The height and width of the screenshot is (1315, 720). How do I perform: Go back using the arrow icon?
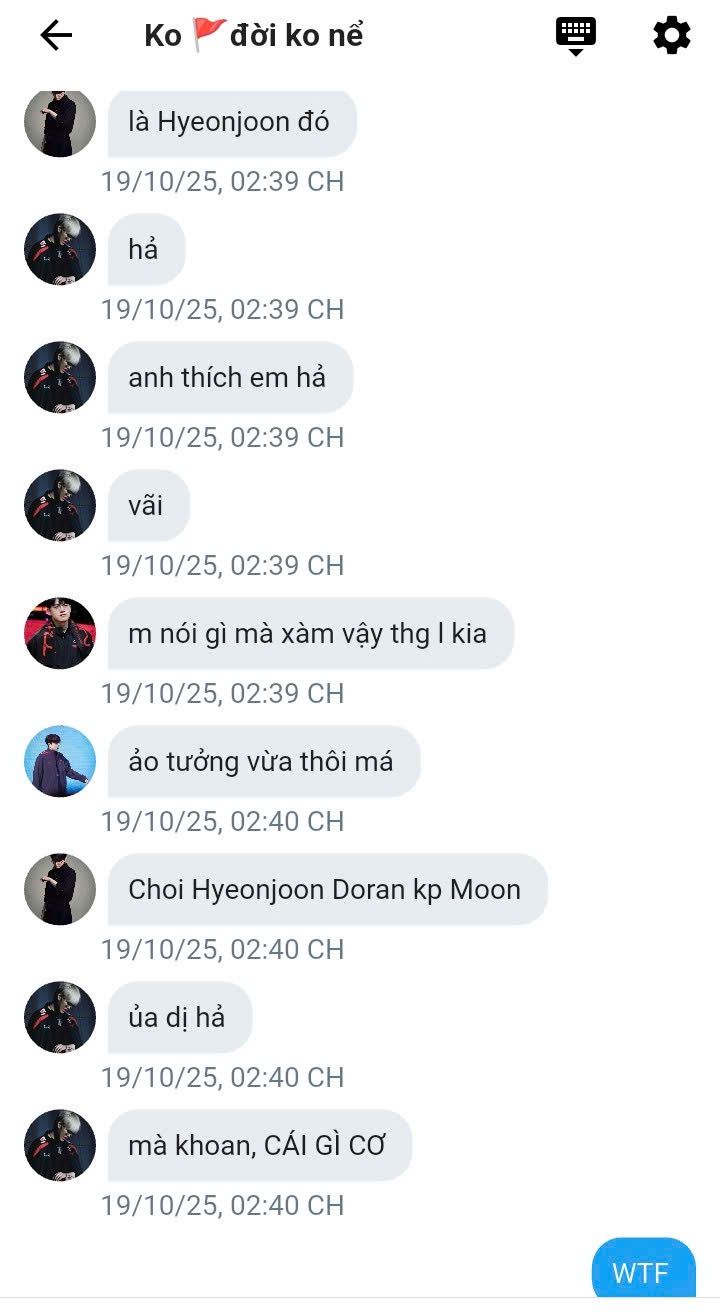tap(56, 36)
